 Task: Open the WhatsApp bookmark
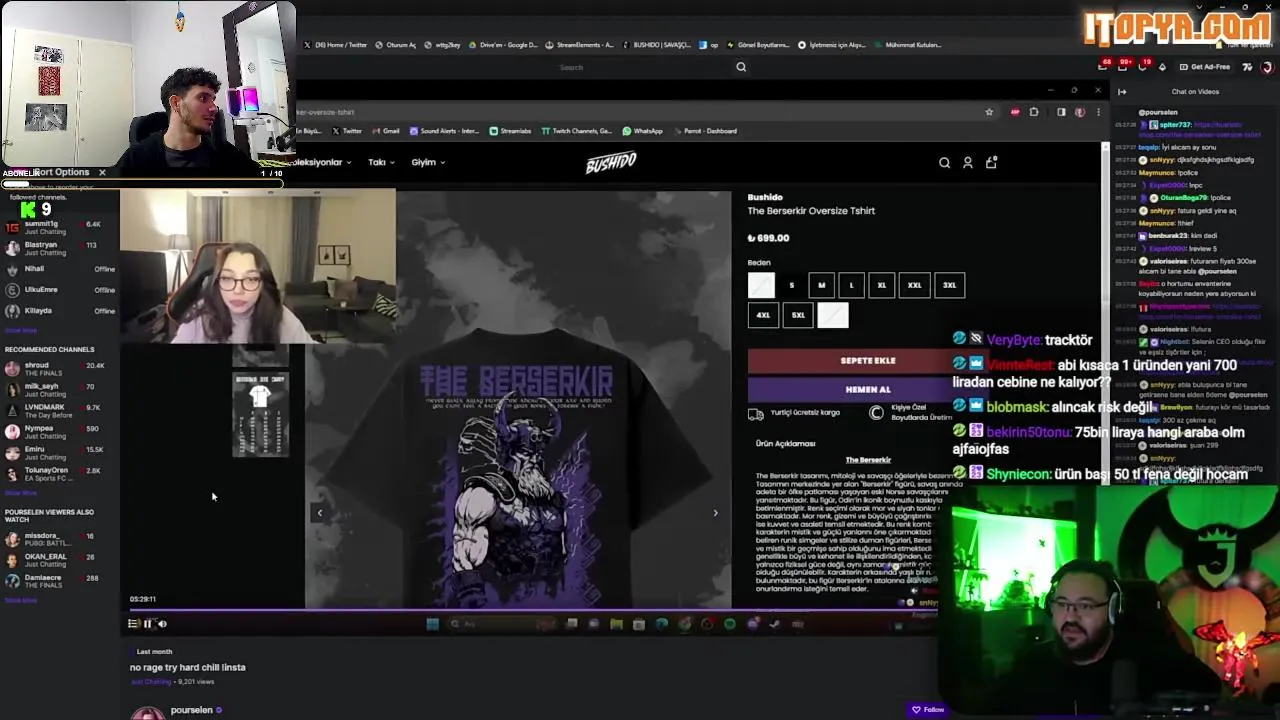(x=642, y=131)
